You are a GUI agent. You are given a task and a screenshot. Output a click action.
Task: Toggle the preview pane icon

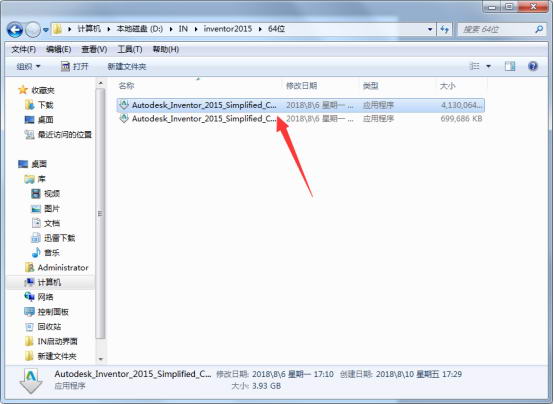pos(509,66)
